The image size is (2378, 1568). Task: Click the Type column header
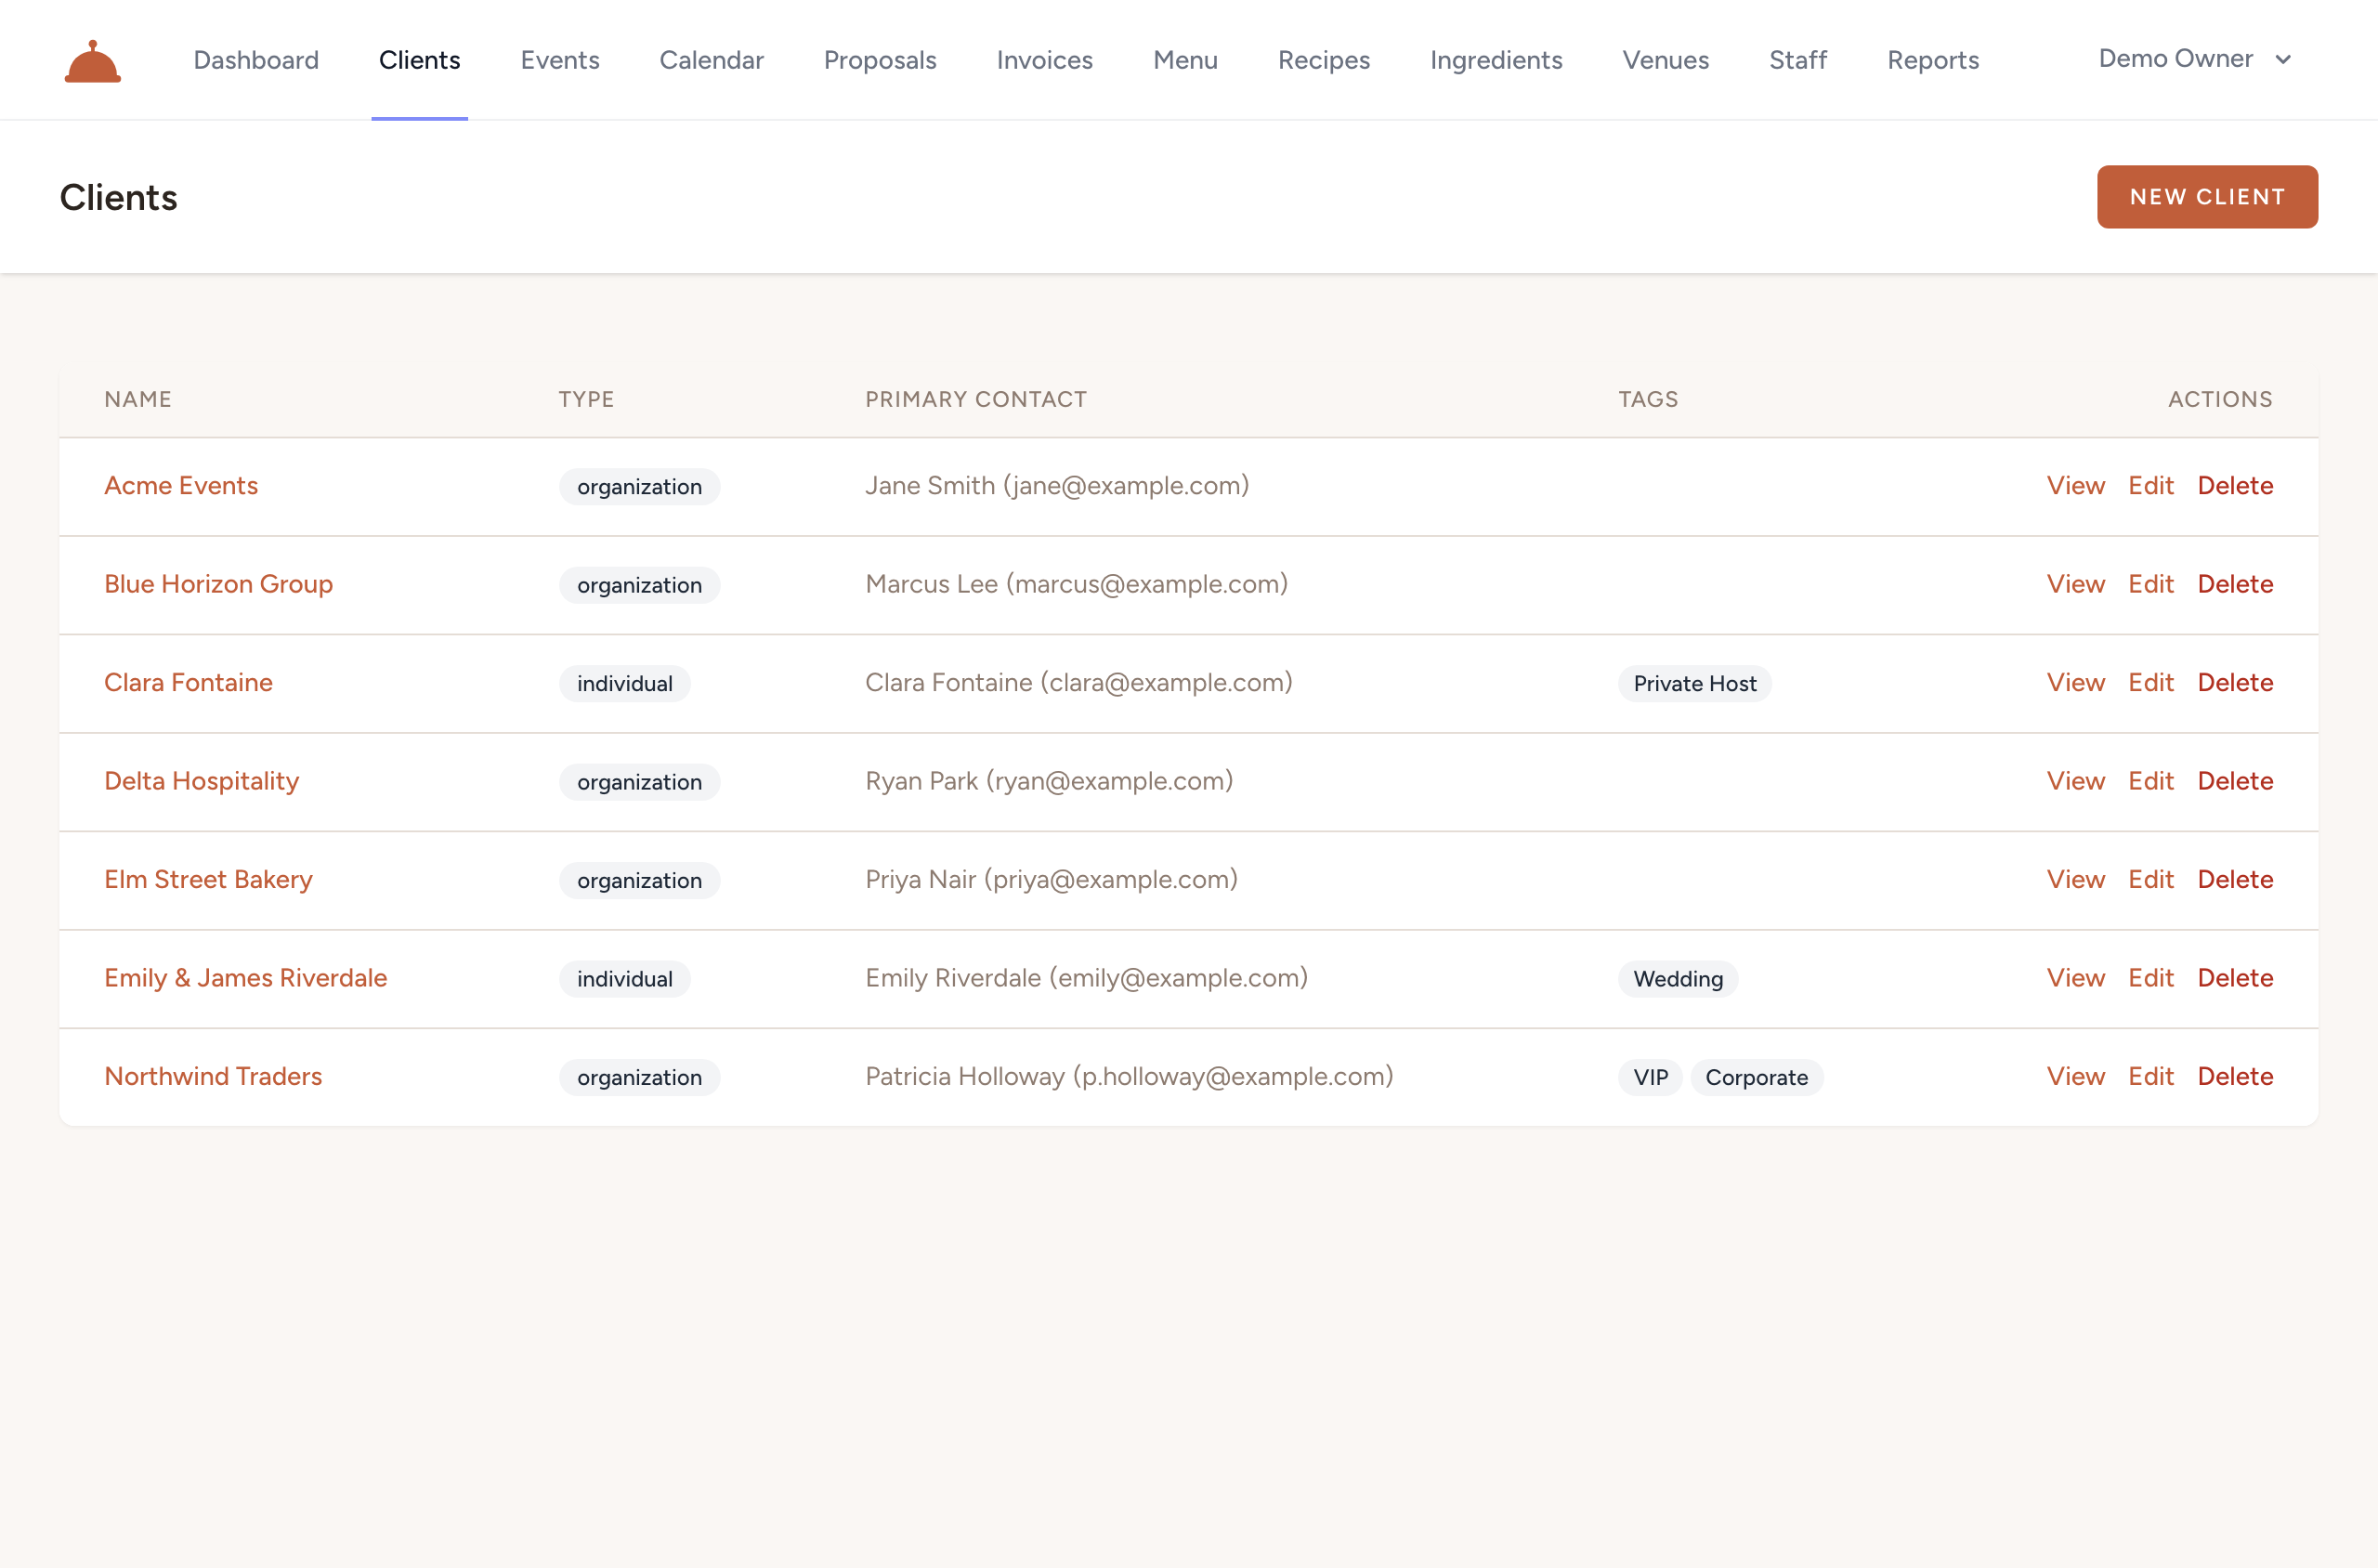(586, 400)
